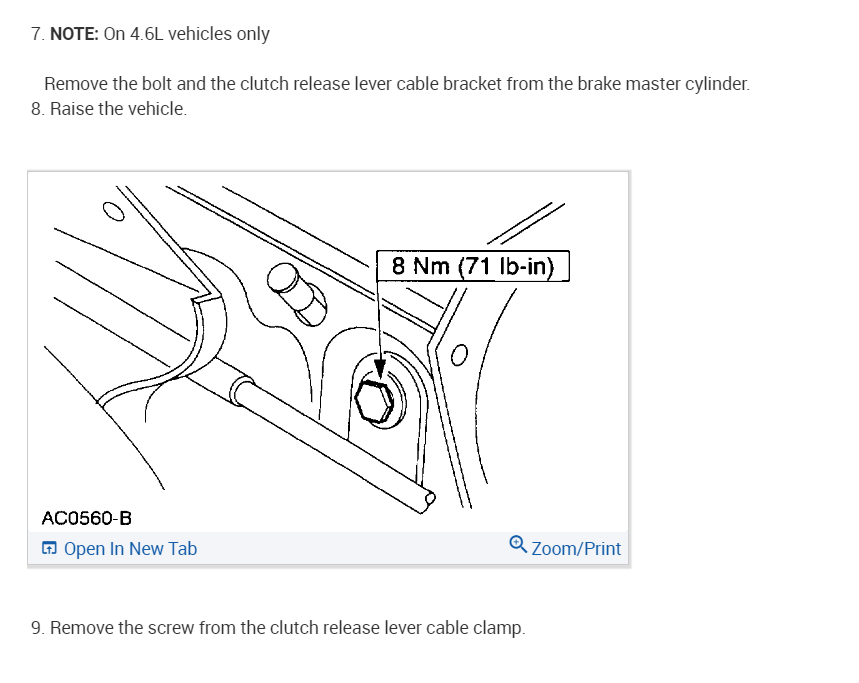Select the Zoom/Print link text
Image resolution: width=859 pixels, height=683 pixels.
point(576,548)
